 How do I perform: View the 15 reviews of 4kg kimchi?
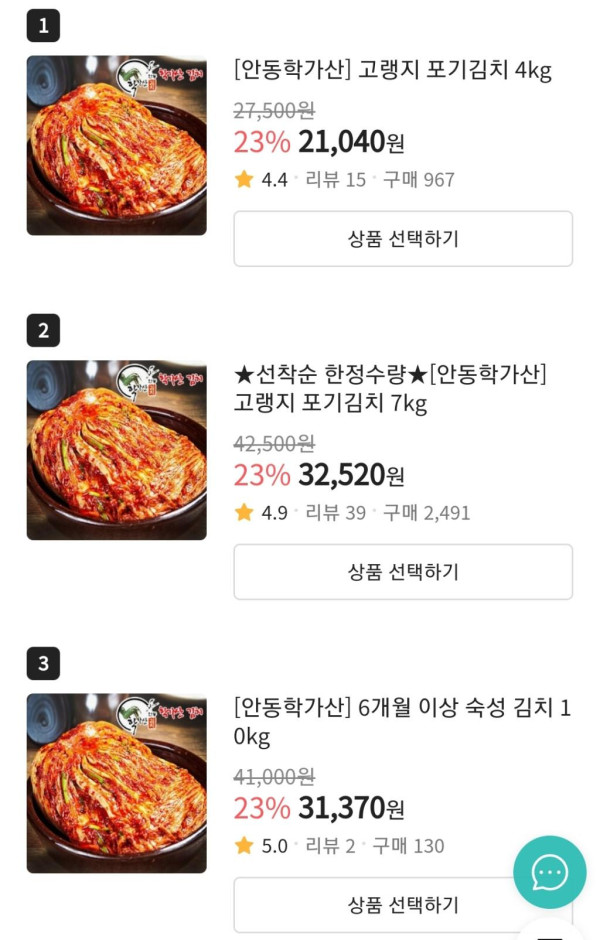click(x=335, y=180)
